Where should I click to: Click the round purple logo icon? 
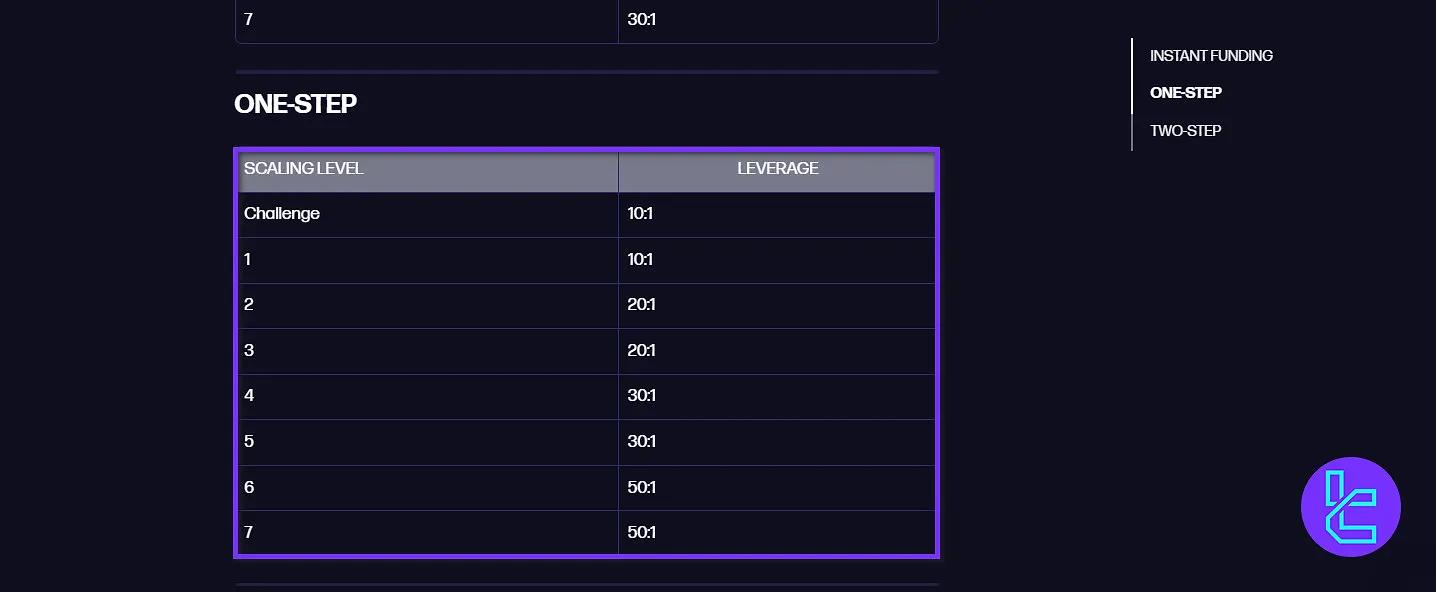1350,507
